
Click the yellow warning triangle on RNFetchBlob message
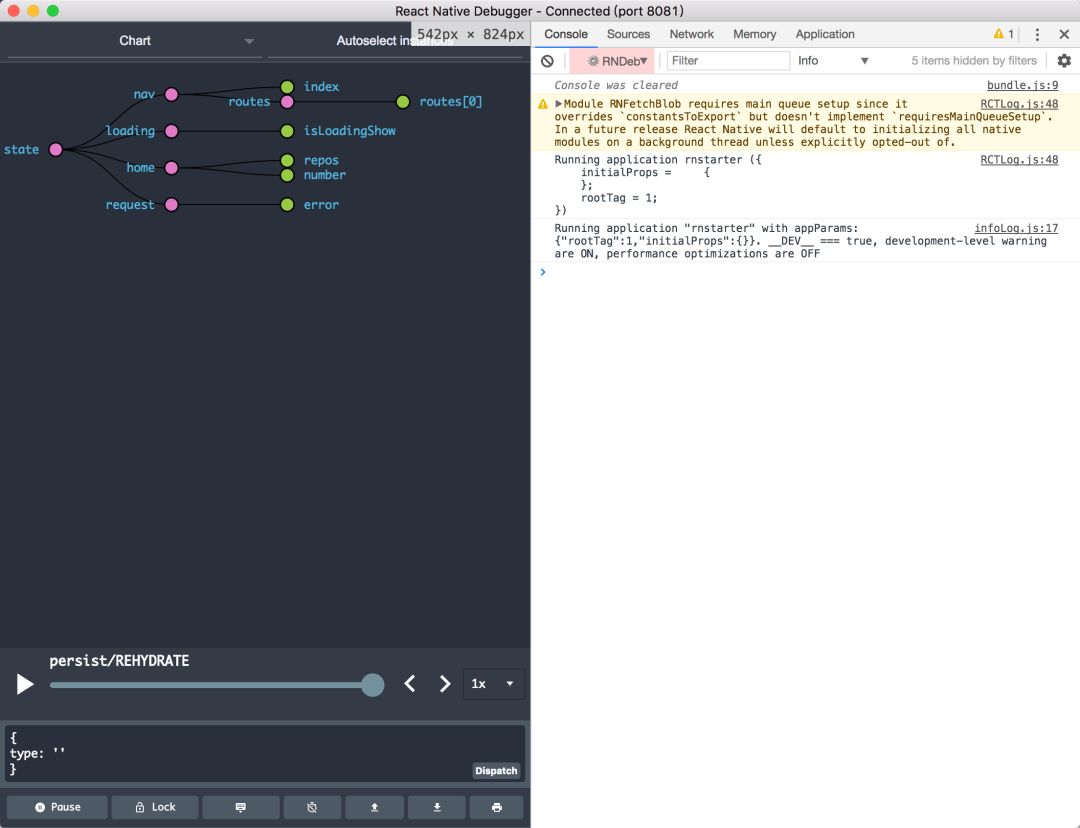(543, 104)
